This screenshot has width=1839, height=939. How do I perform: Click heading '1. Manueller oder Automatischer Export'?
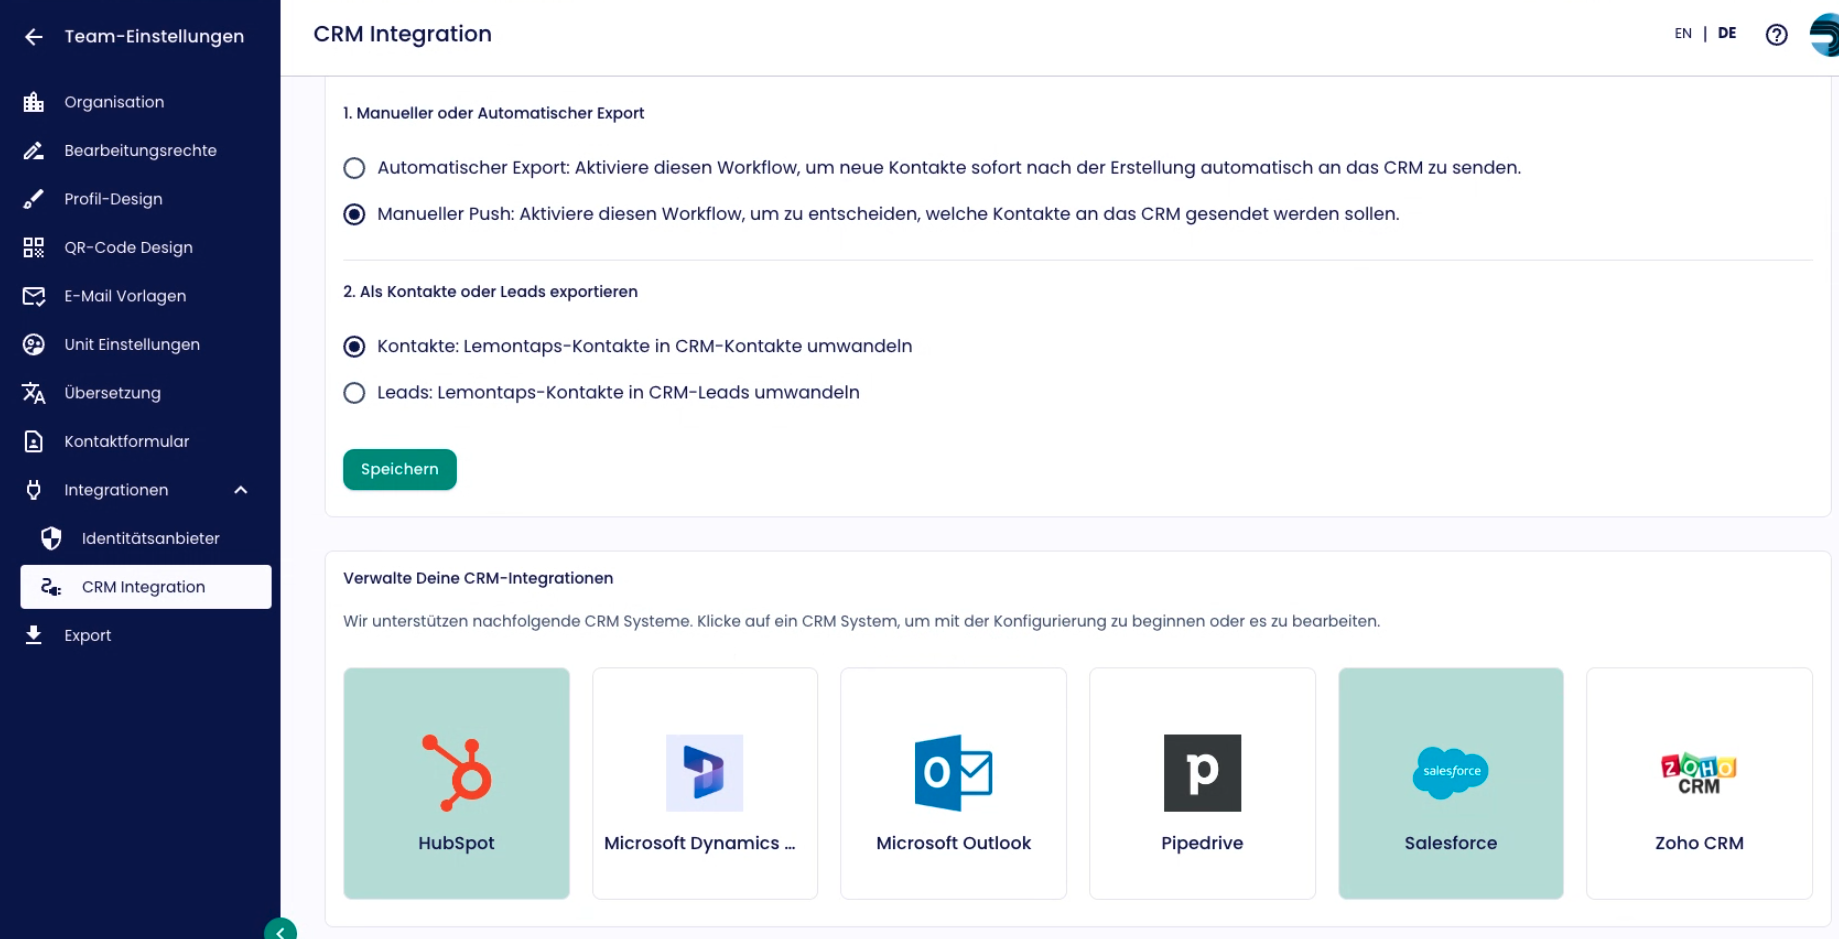[493, 113]
